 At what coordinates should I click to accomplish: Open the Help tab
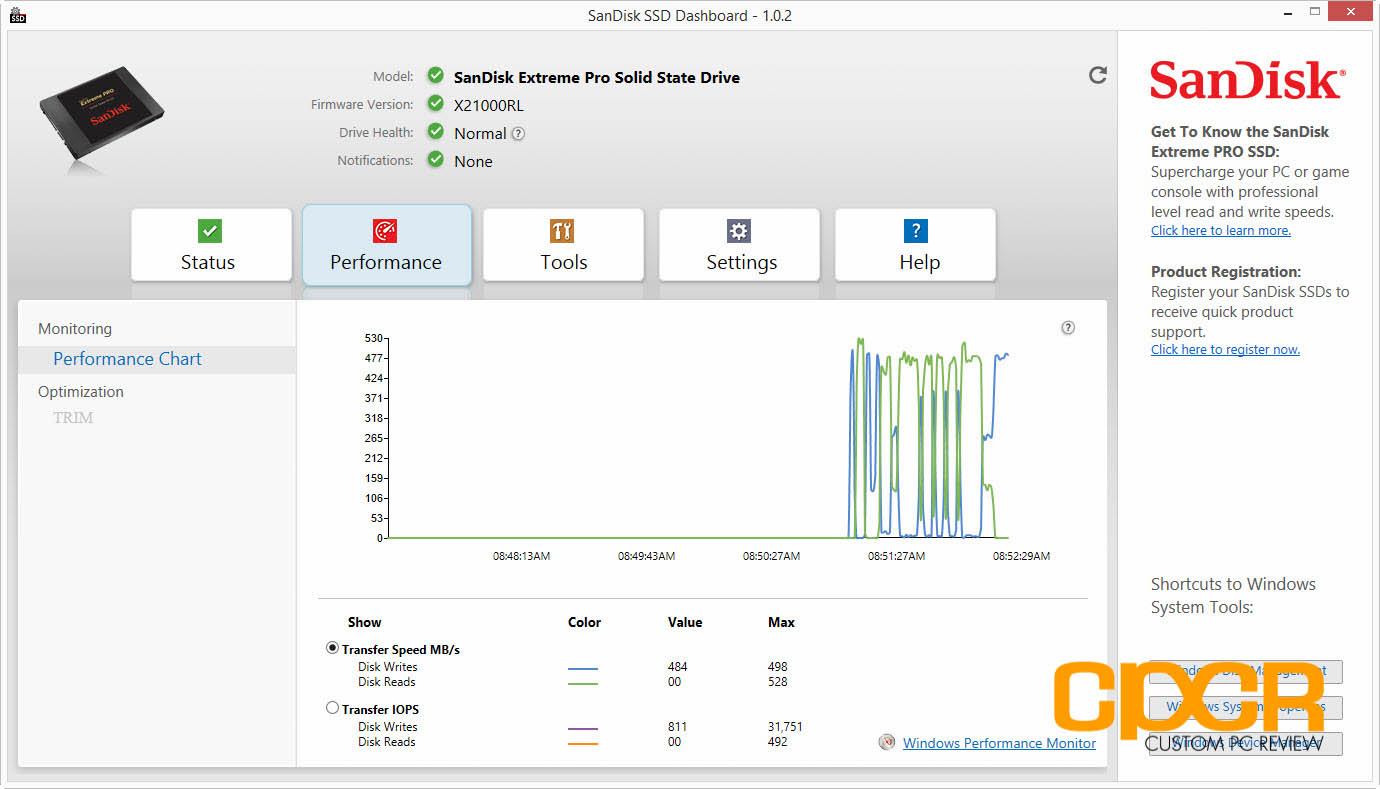[915, 246]
